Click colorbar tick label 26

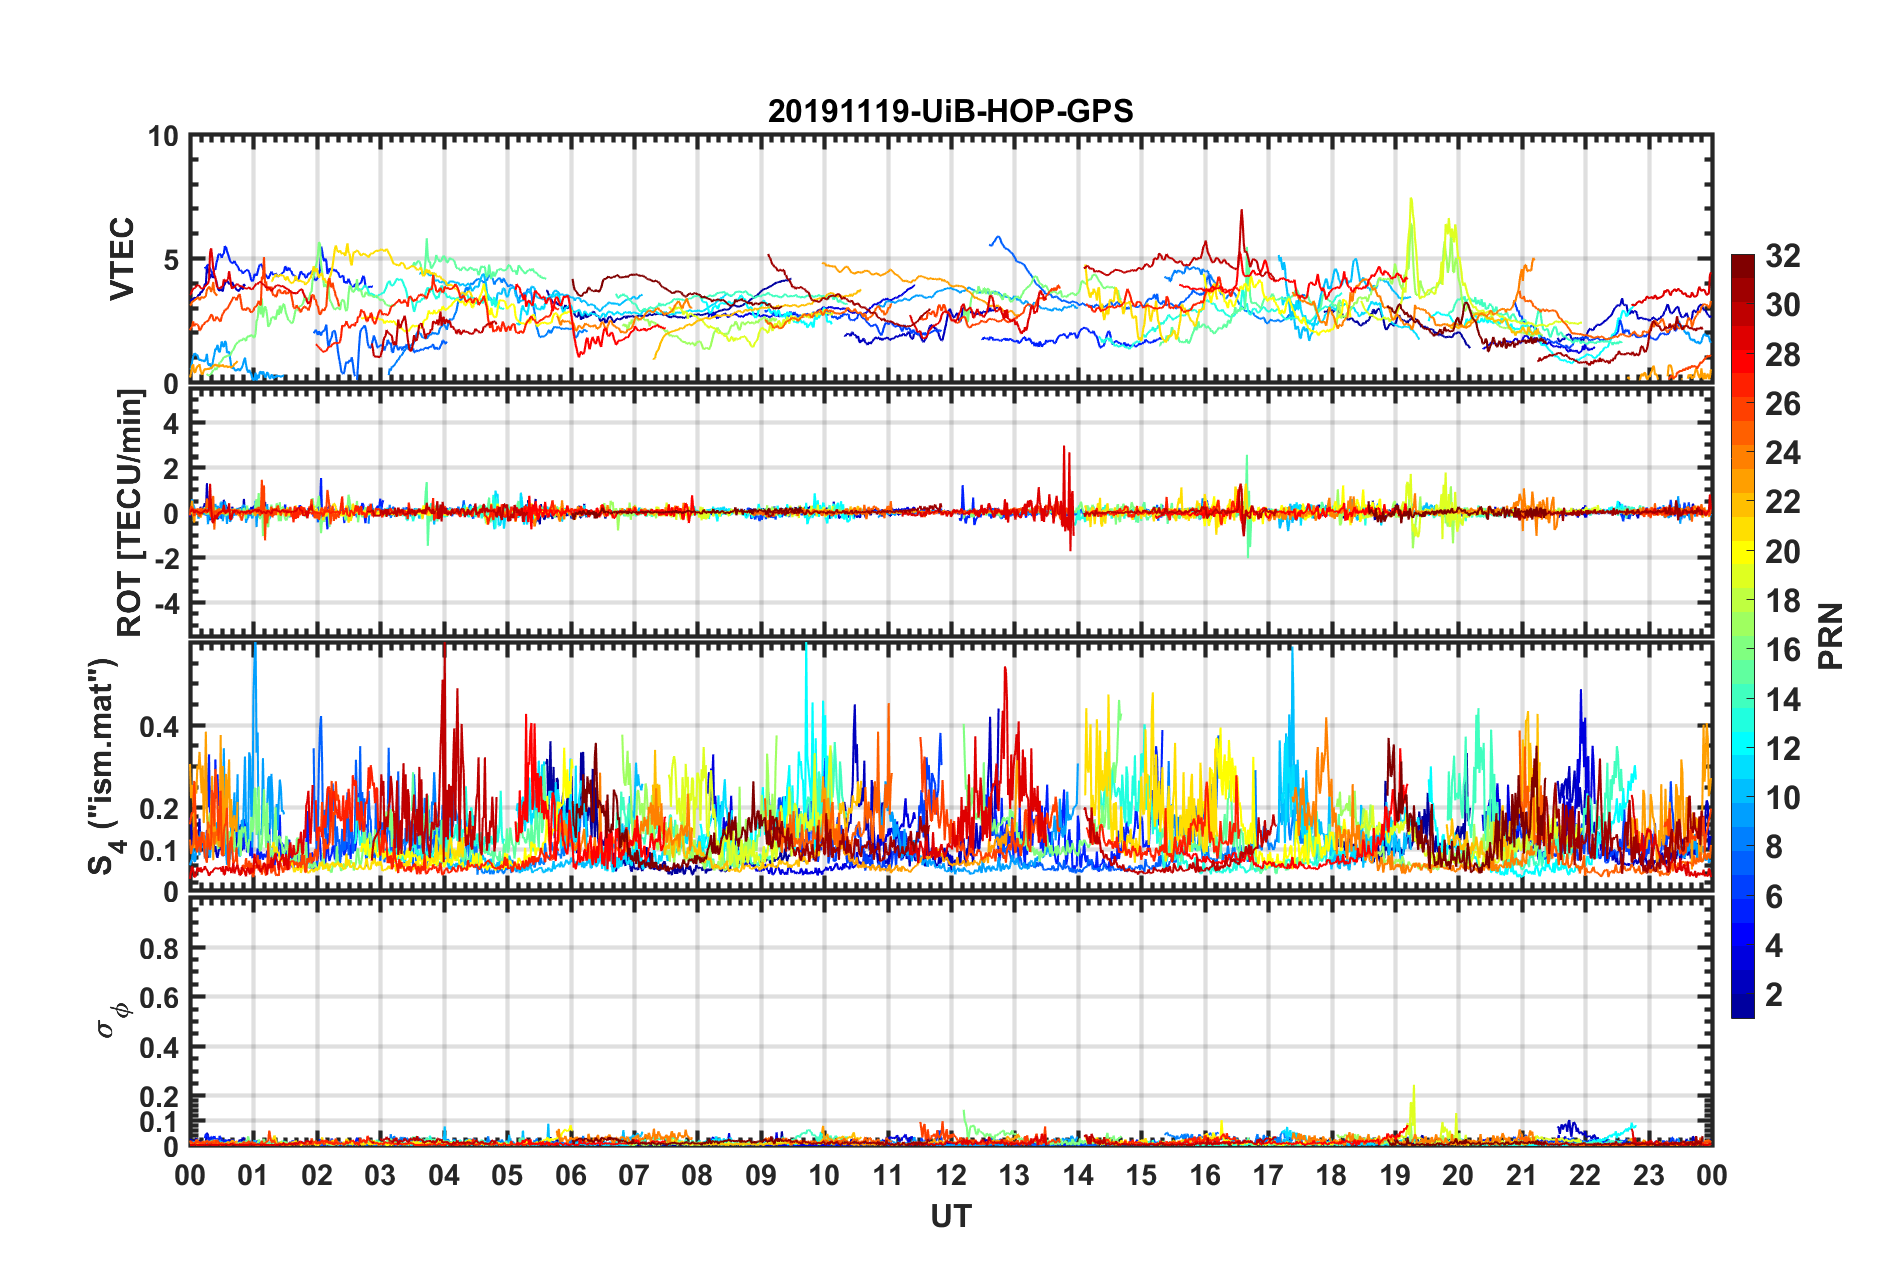[x=1782, y=403]
